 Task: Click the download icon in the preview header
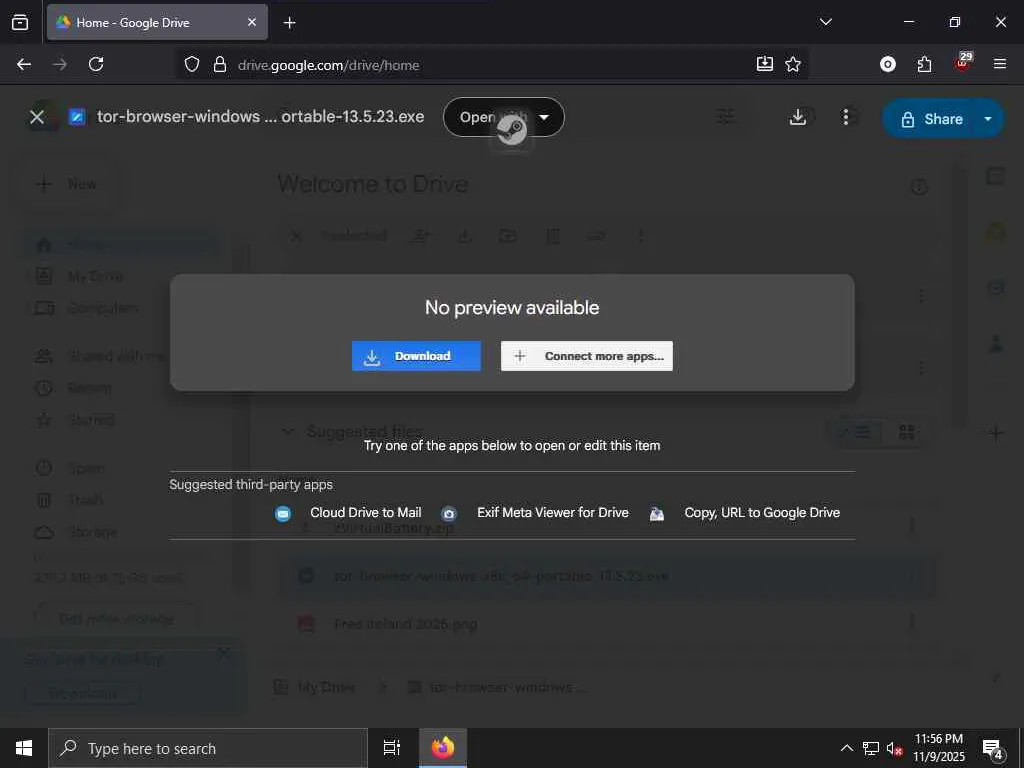[797, 117]
